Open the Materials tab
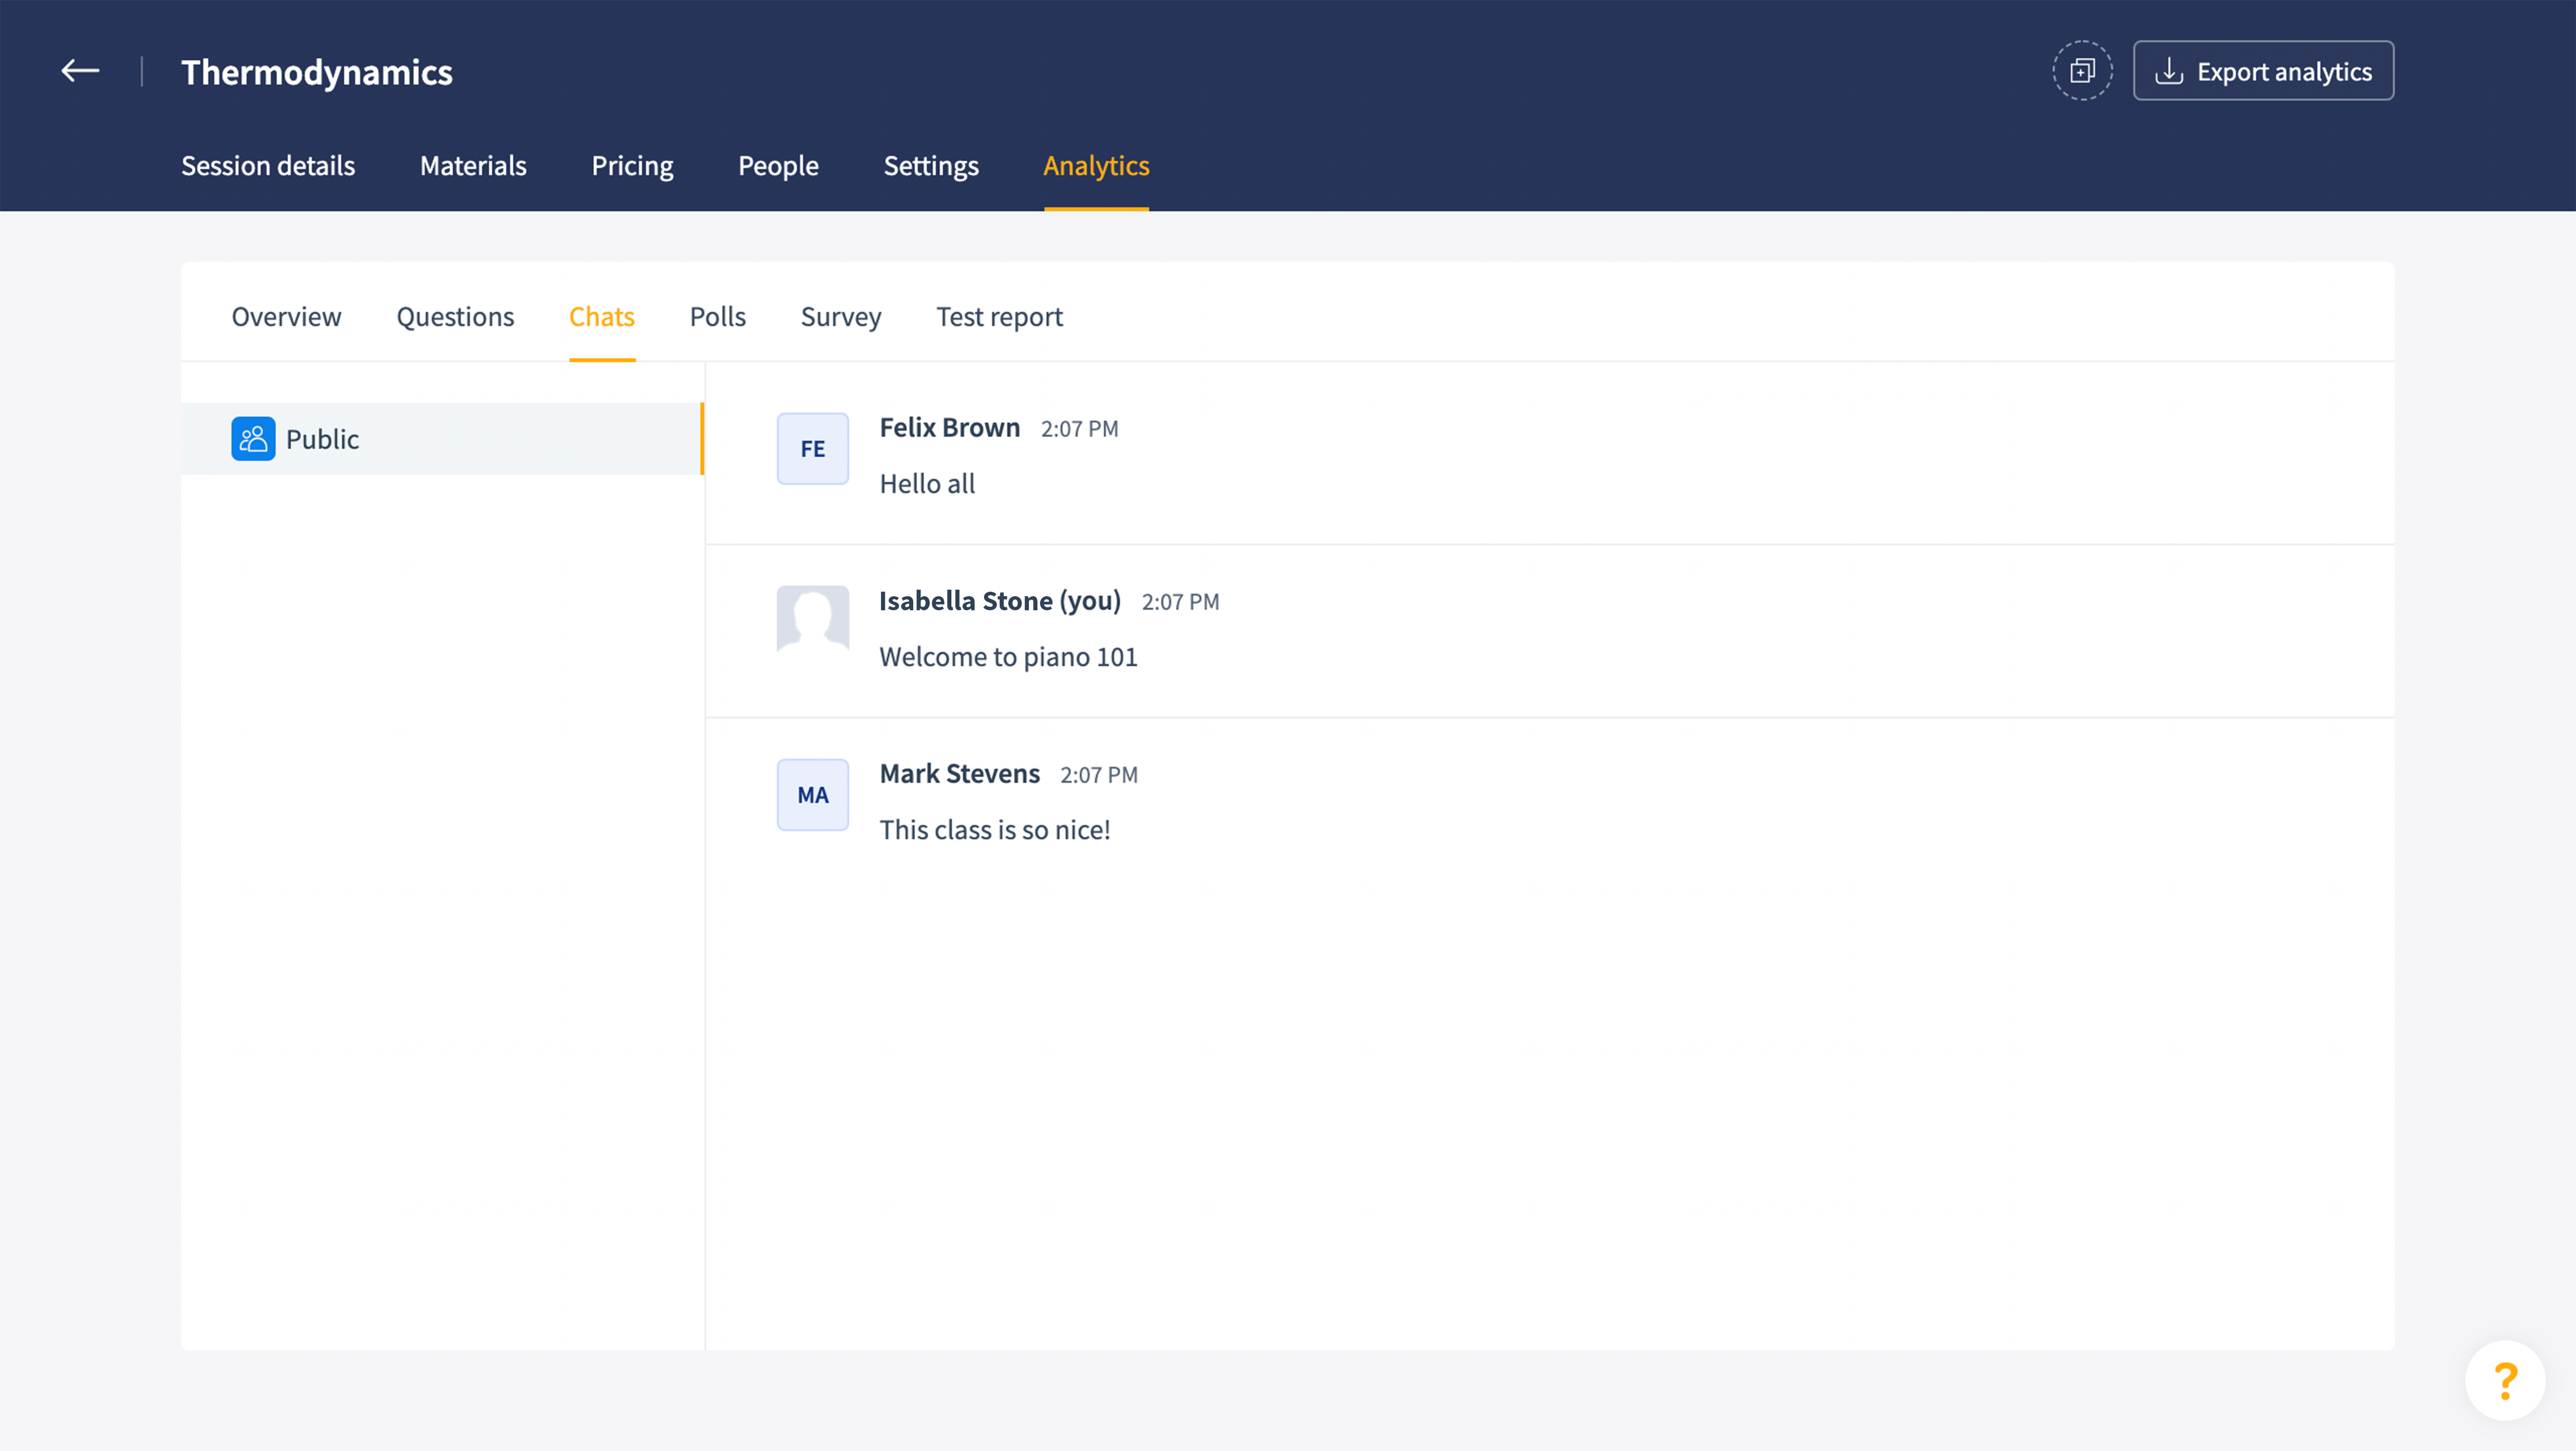Viewport: 2576px width, 1451px height. 473,166
